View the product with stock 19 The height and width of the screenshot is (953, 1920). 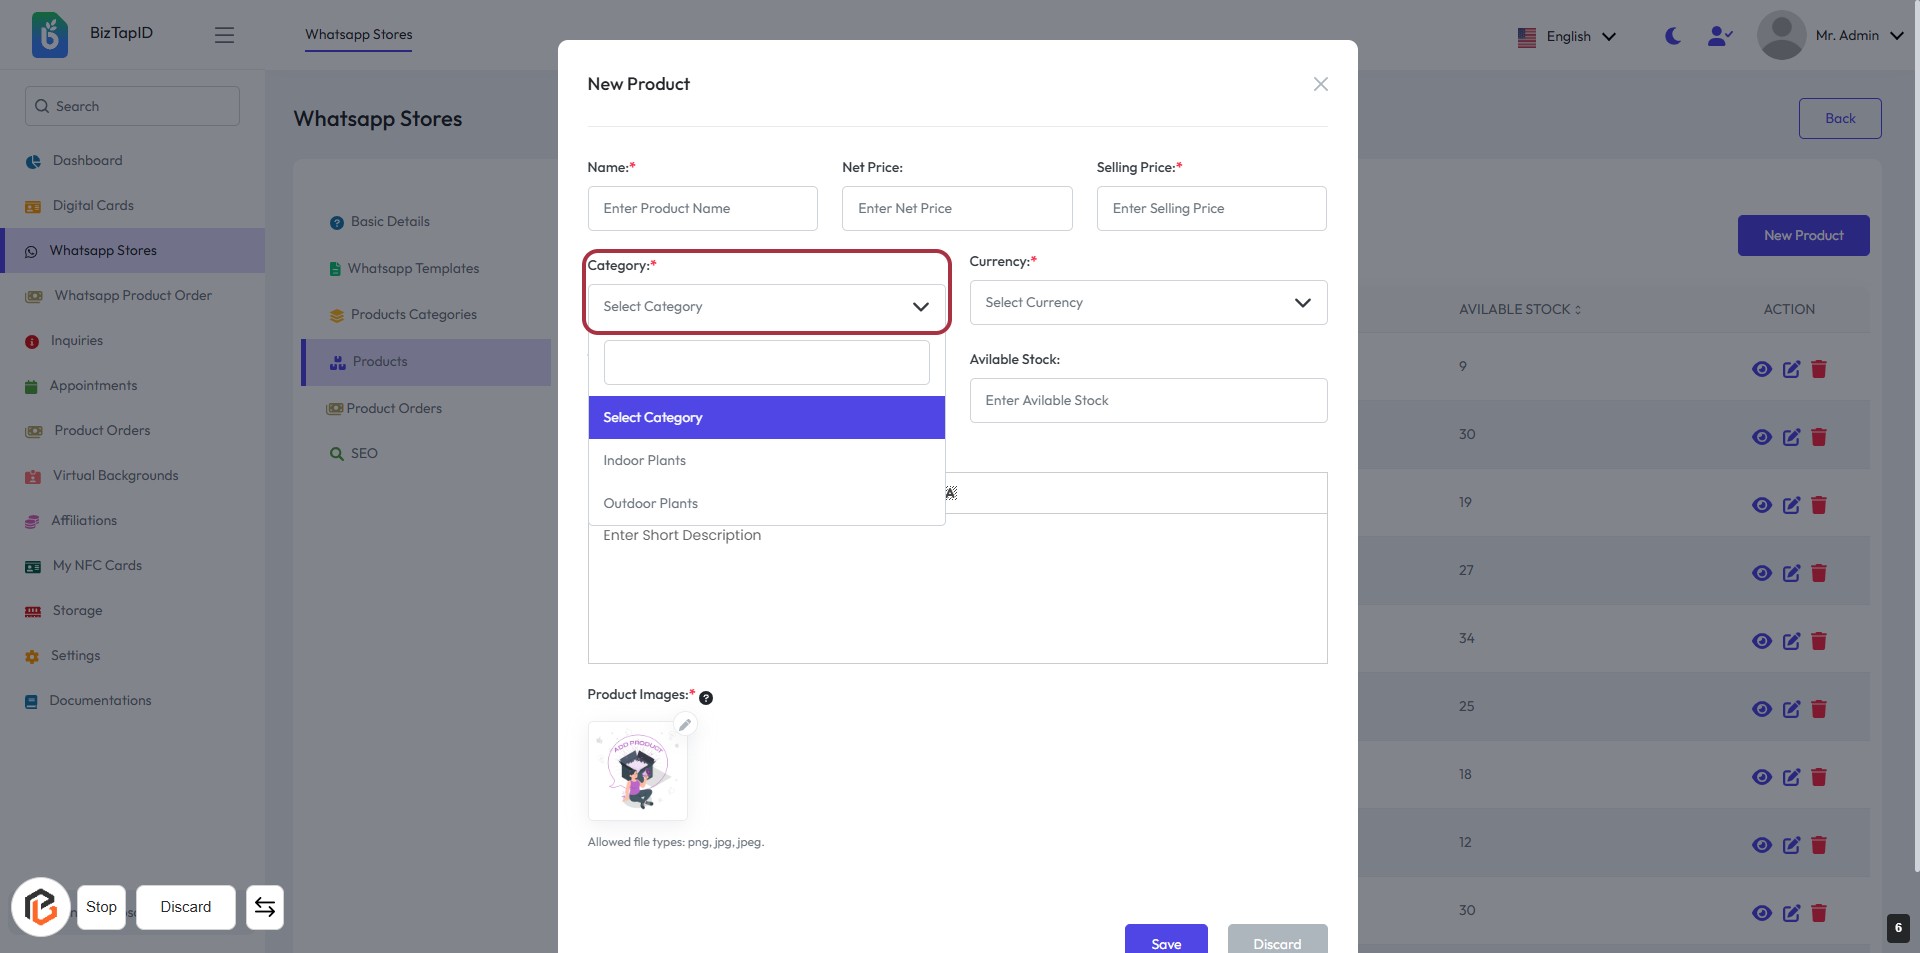click(x=1762, y=505)
